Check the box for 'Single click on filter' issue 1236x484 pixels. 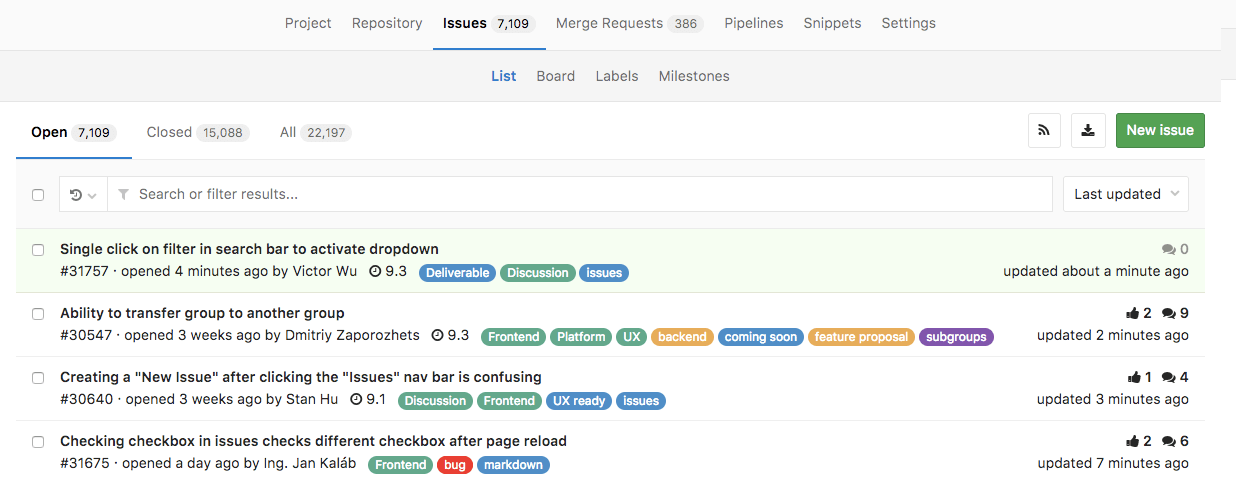coord(38,249)
